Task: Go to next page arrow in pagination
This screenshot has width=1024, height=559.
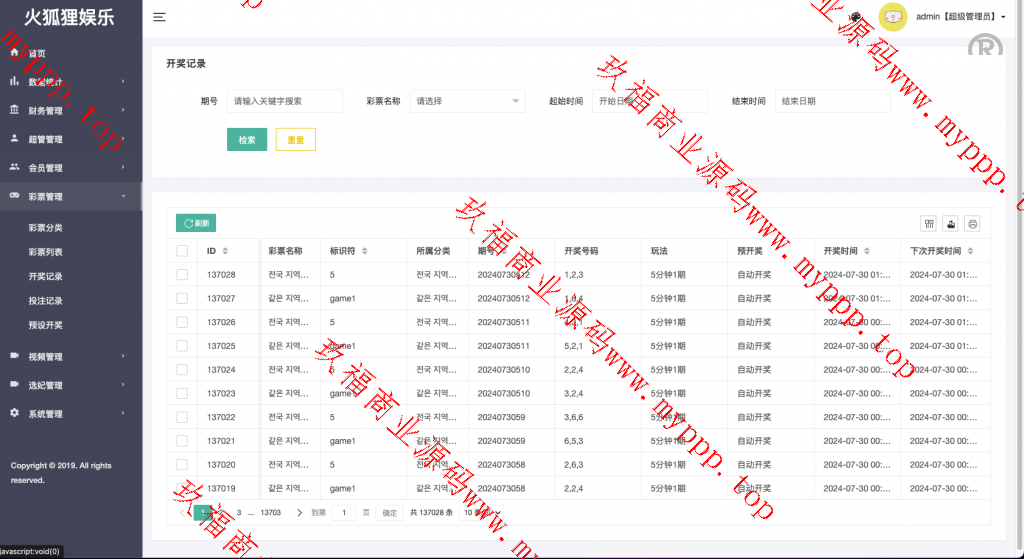Action: [299, 513]
